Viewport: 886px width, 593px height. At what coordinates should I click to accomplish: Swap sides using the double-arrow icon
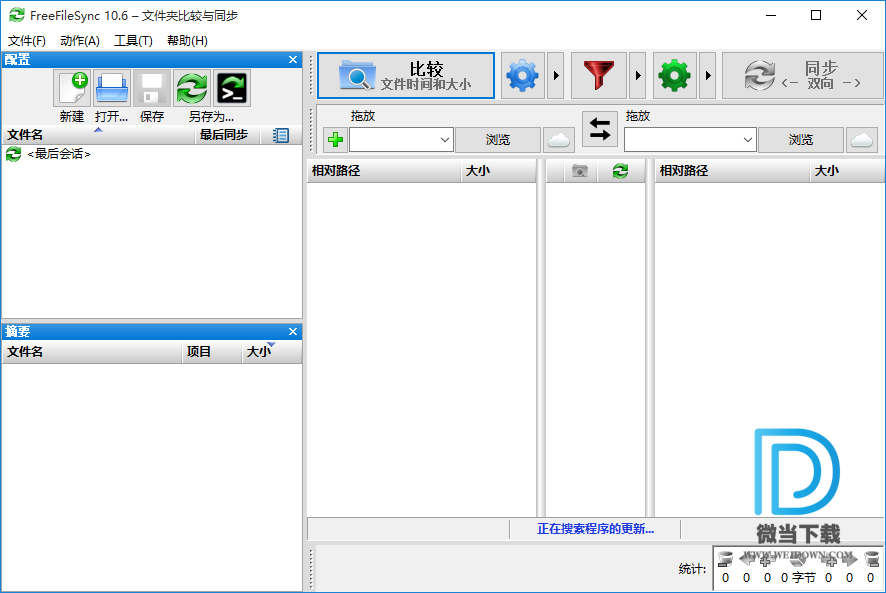click(600, 129)
